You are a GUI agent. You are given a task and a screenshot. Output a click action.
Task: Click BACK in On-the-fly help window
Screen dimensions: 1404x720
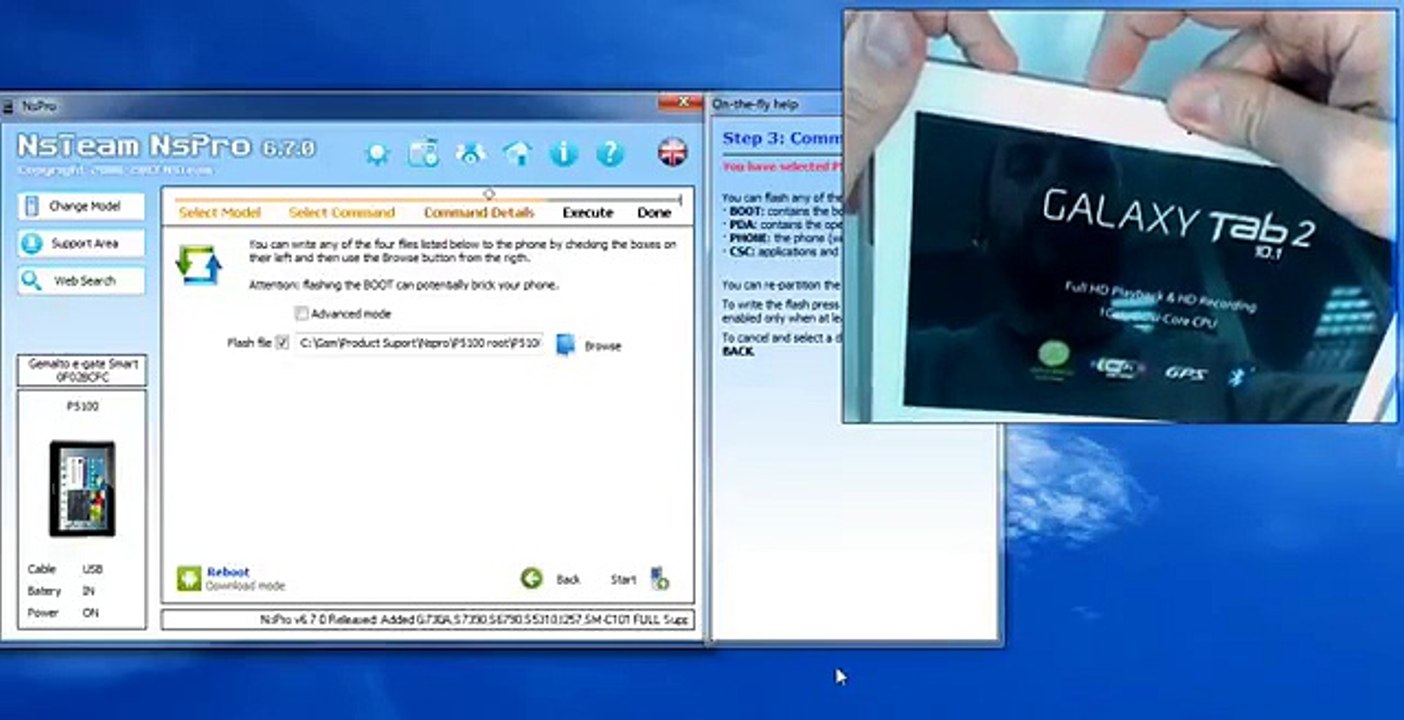point(738,352)
